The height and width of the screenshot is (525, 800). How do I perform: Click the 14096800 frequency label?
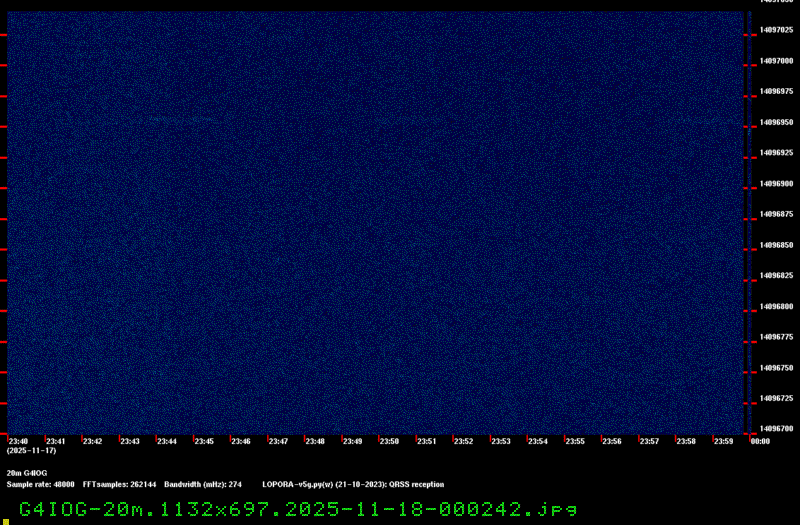pyautogui.click(x=777, y=307)
